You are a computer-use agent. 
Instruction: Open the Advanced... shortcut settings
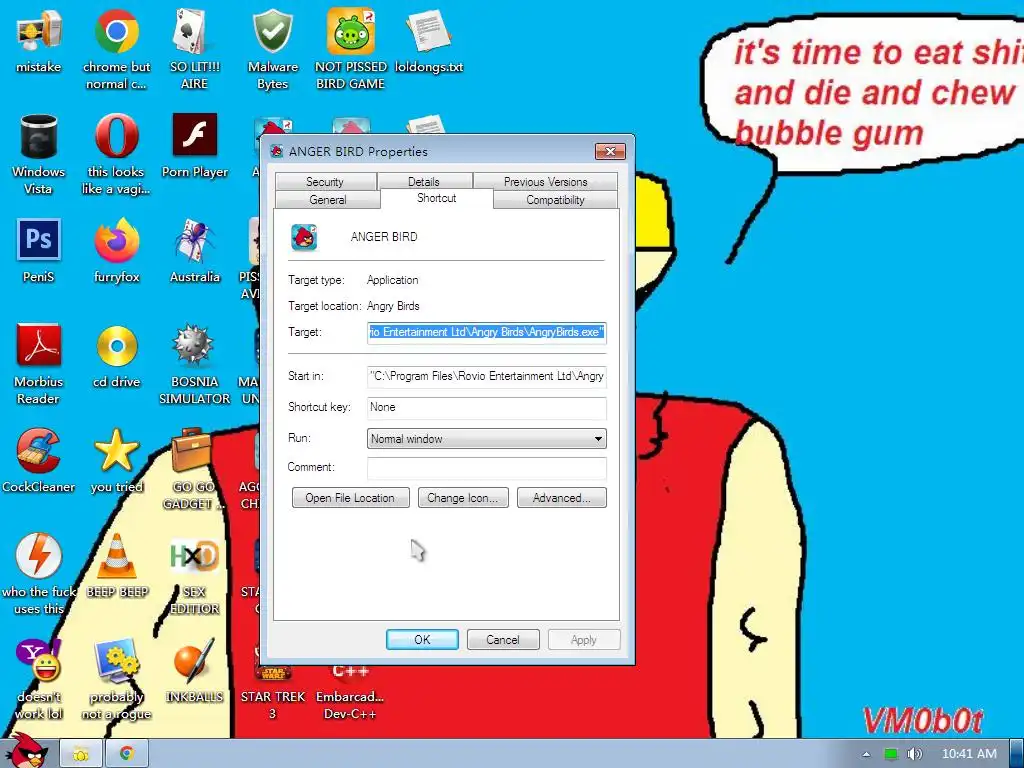click(562, 498)
